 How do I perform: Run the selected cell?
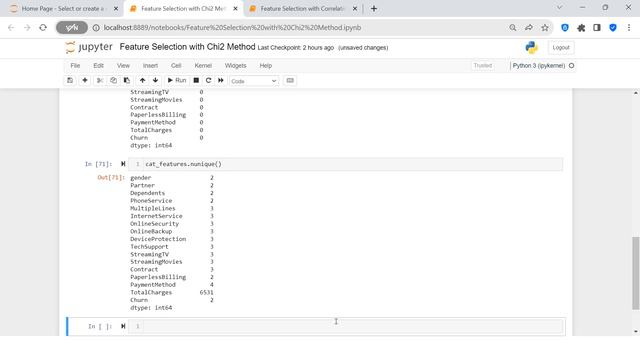pyautogui.click(x=177, y=80)
